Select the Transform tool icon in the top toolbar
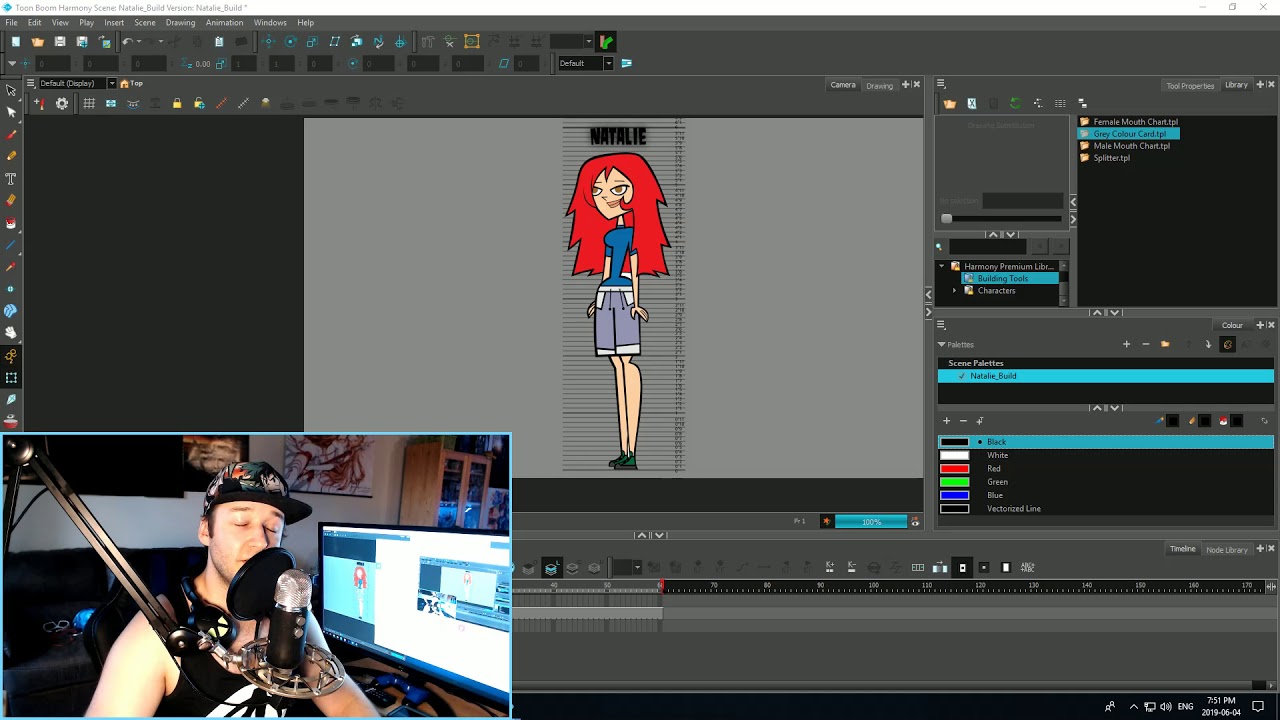The width and height of the screenshot is (1280, 720). click(x=268, y=42)
